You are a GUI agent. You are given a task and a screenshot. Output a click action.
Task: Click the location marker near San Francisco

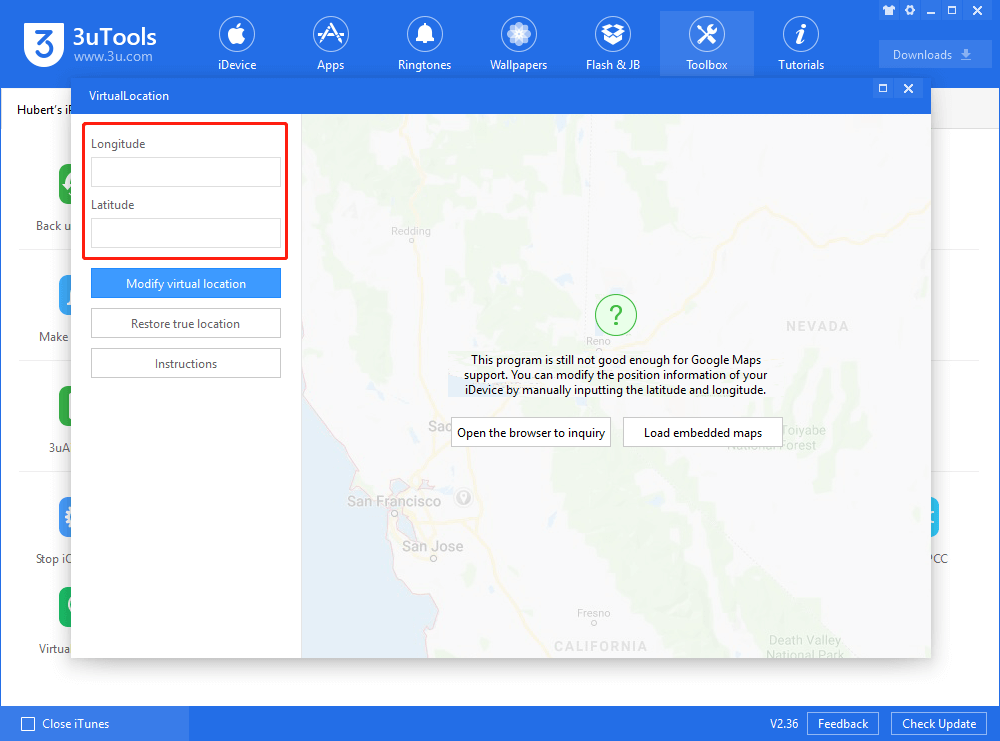462,497
